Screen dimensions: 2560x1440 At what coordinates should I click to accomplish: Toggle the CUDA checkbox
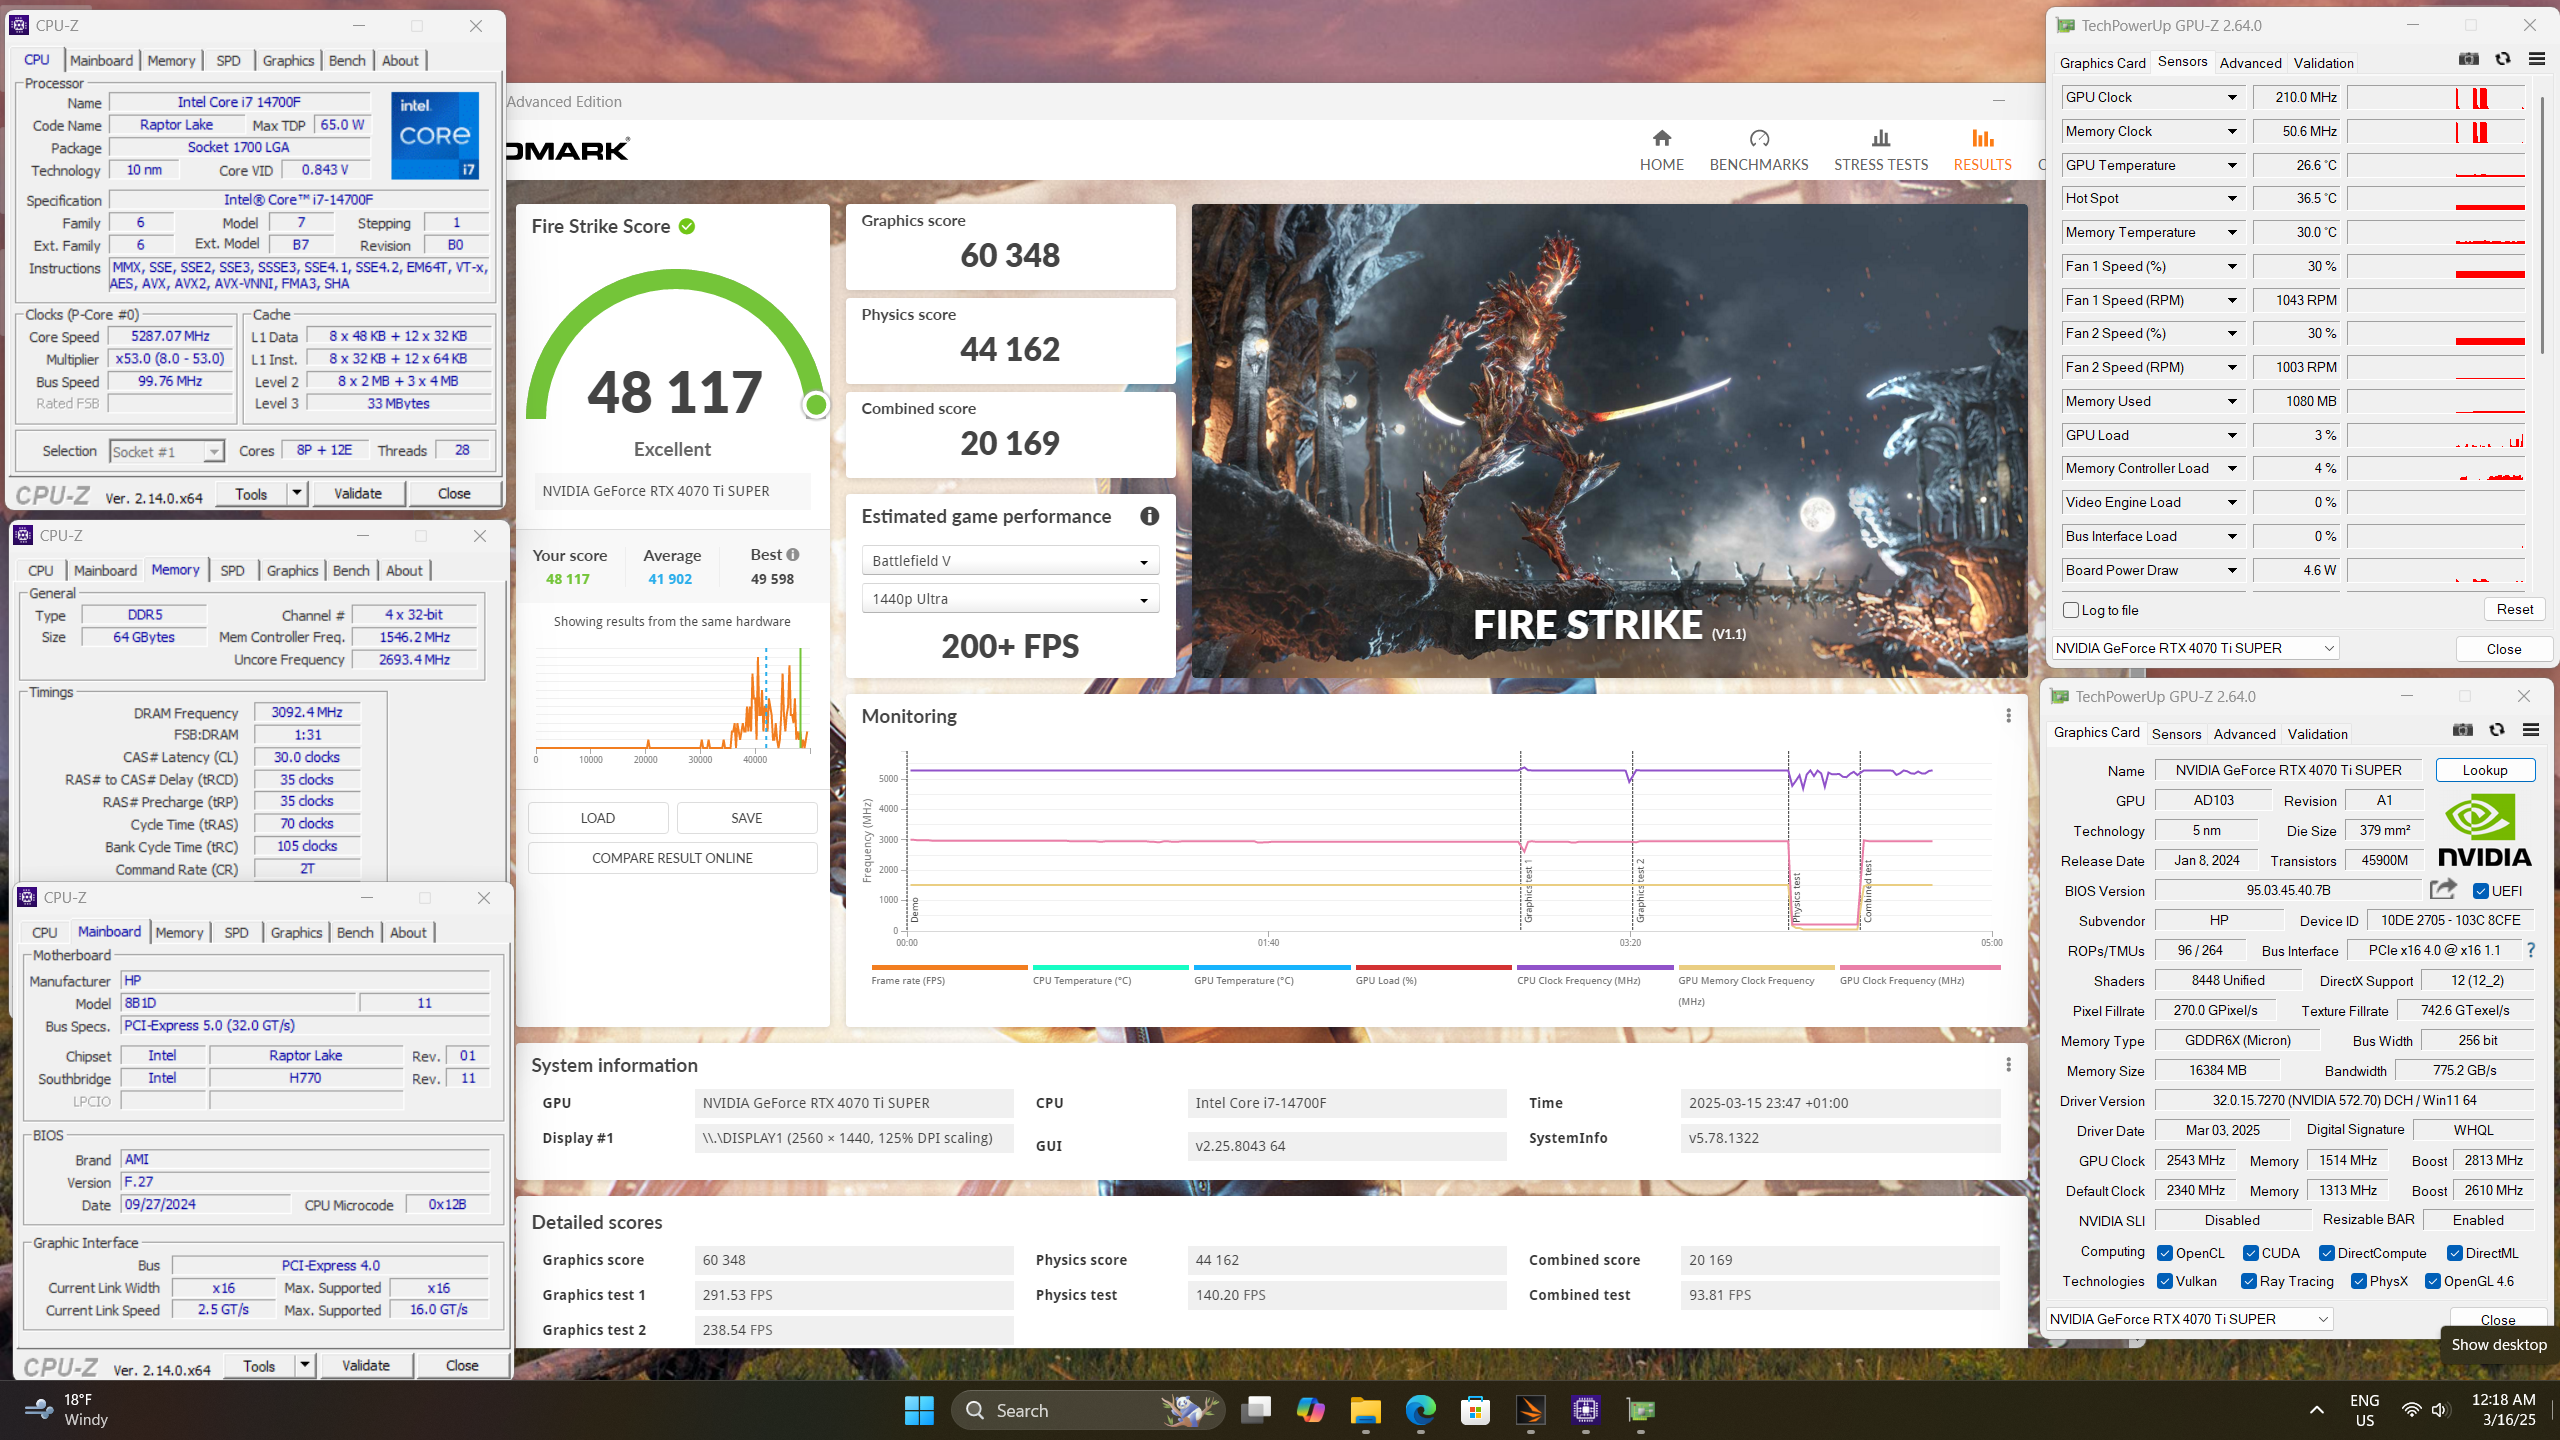click(x=2250, y=1253)
